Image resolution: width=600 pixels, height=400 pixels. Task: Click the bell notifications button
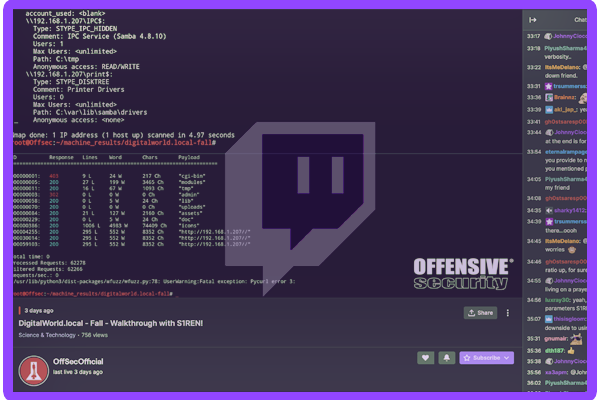[447, 358]
